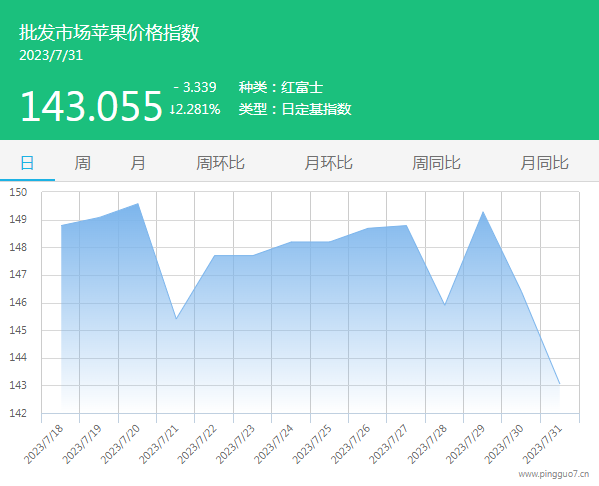Switch to the 周环比 tab
Screen dimensions: 599x486
(220, 163)
